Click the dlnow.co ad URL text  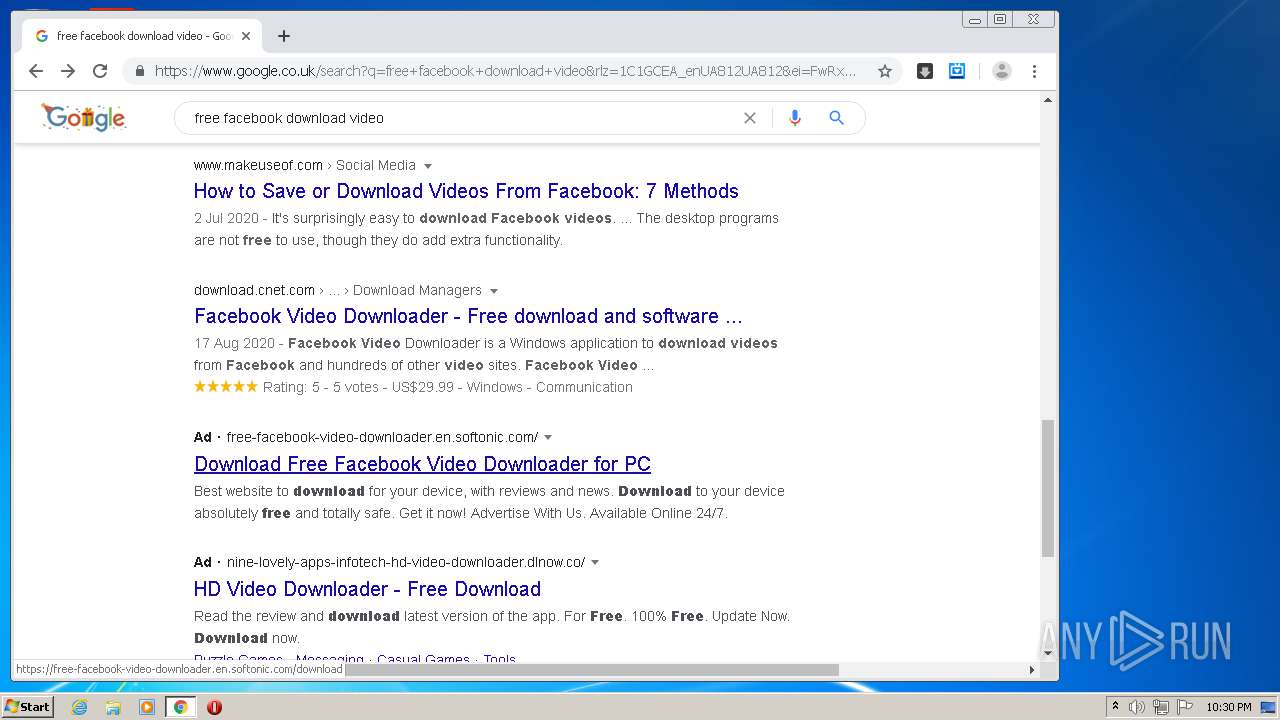point(406,562)
